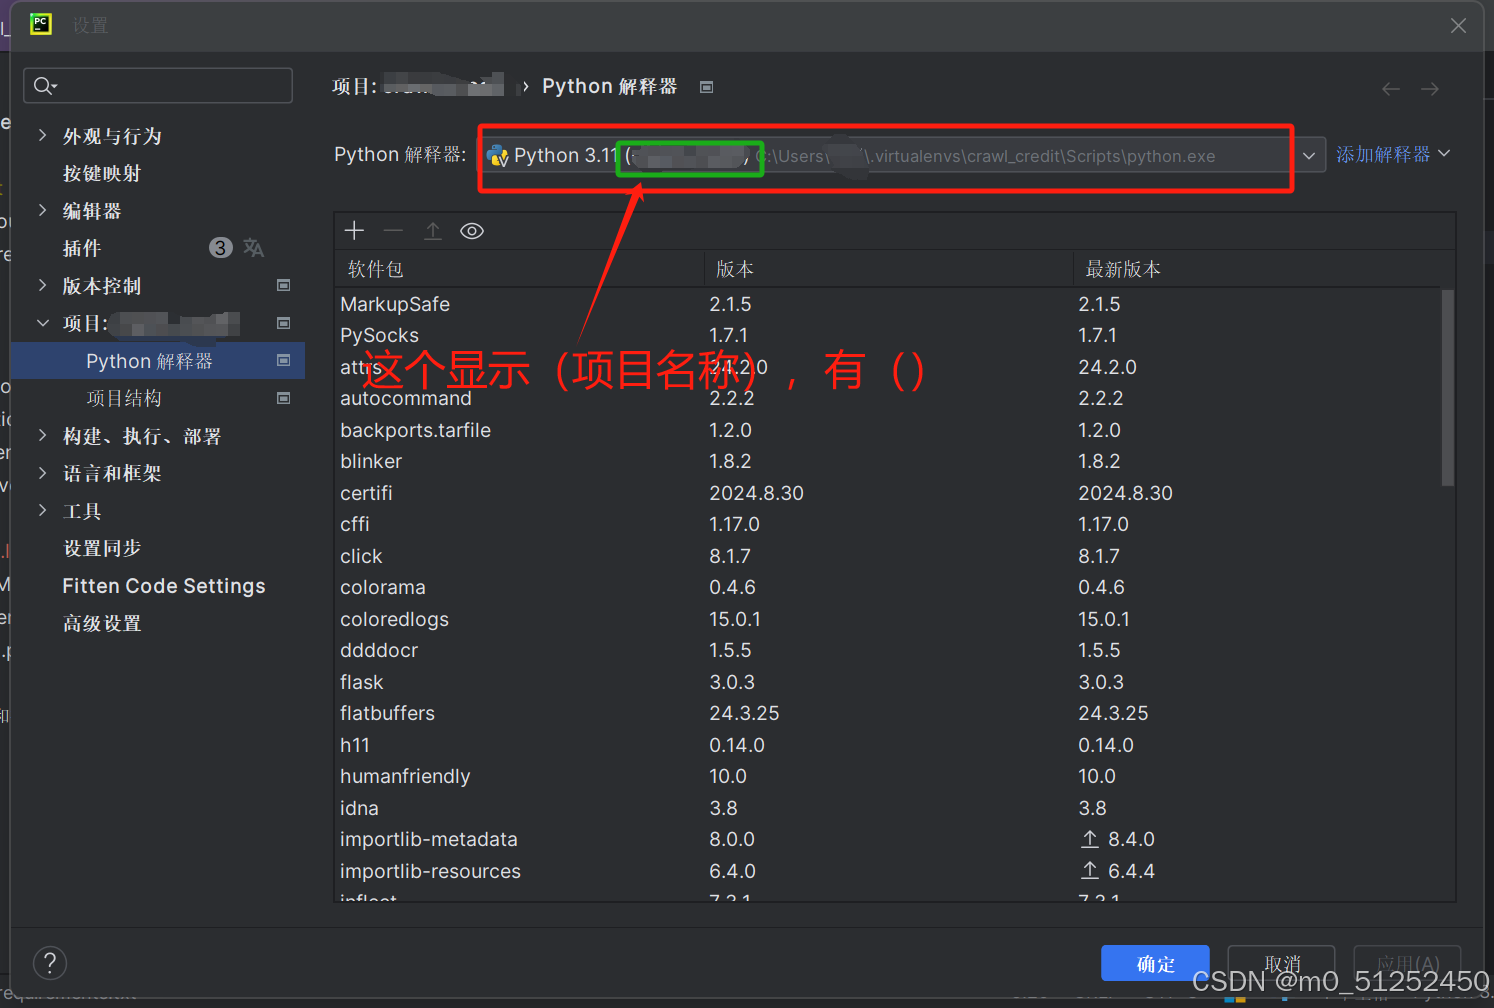This screenshot has height=1008, width=1494.
Task: Click project-level icon beside Python 解释器 tree item
Action: 284,360
